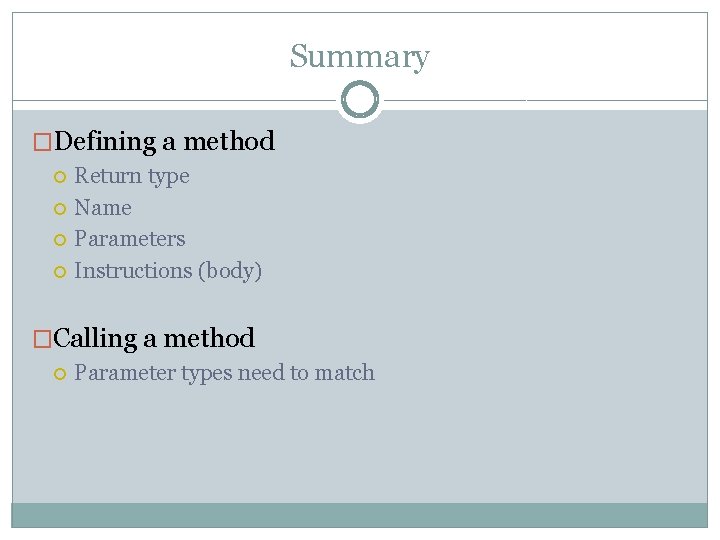
Task: Click the Name sub-bullet text
Action: (103, 208)
